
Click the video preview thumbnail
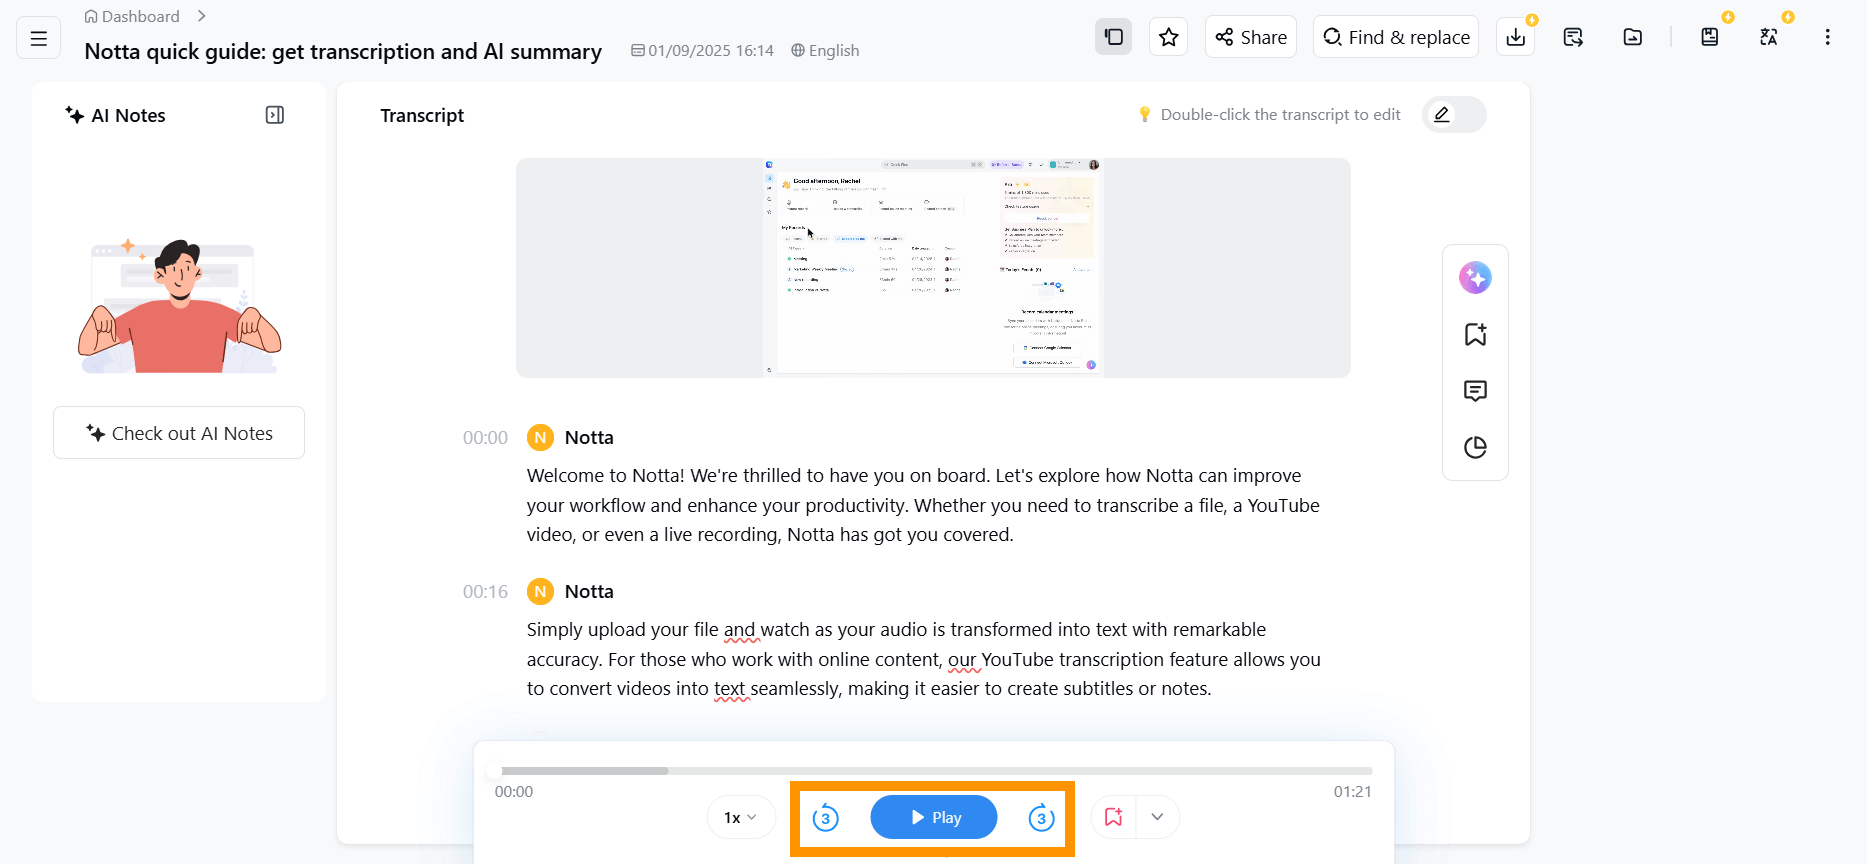[x=933, y=268]
